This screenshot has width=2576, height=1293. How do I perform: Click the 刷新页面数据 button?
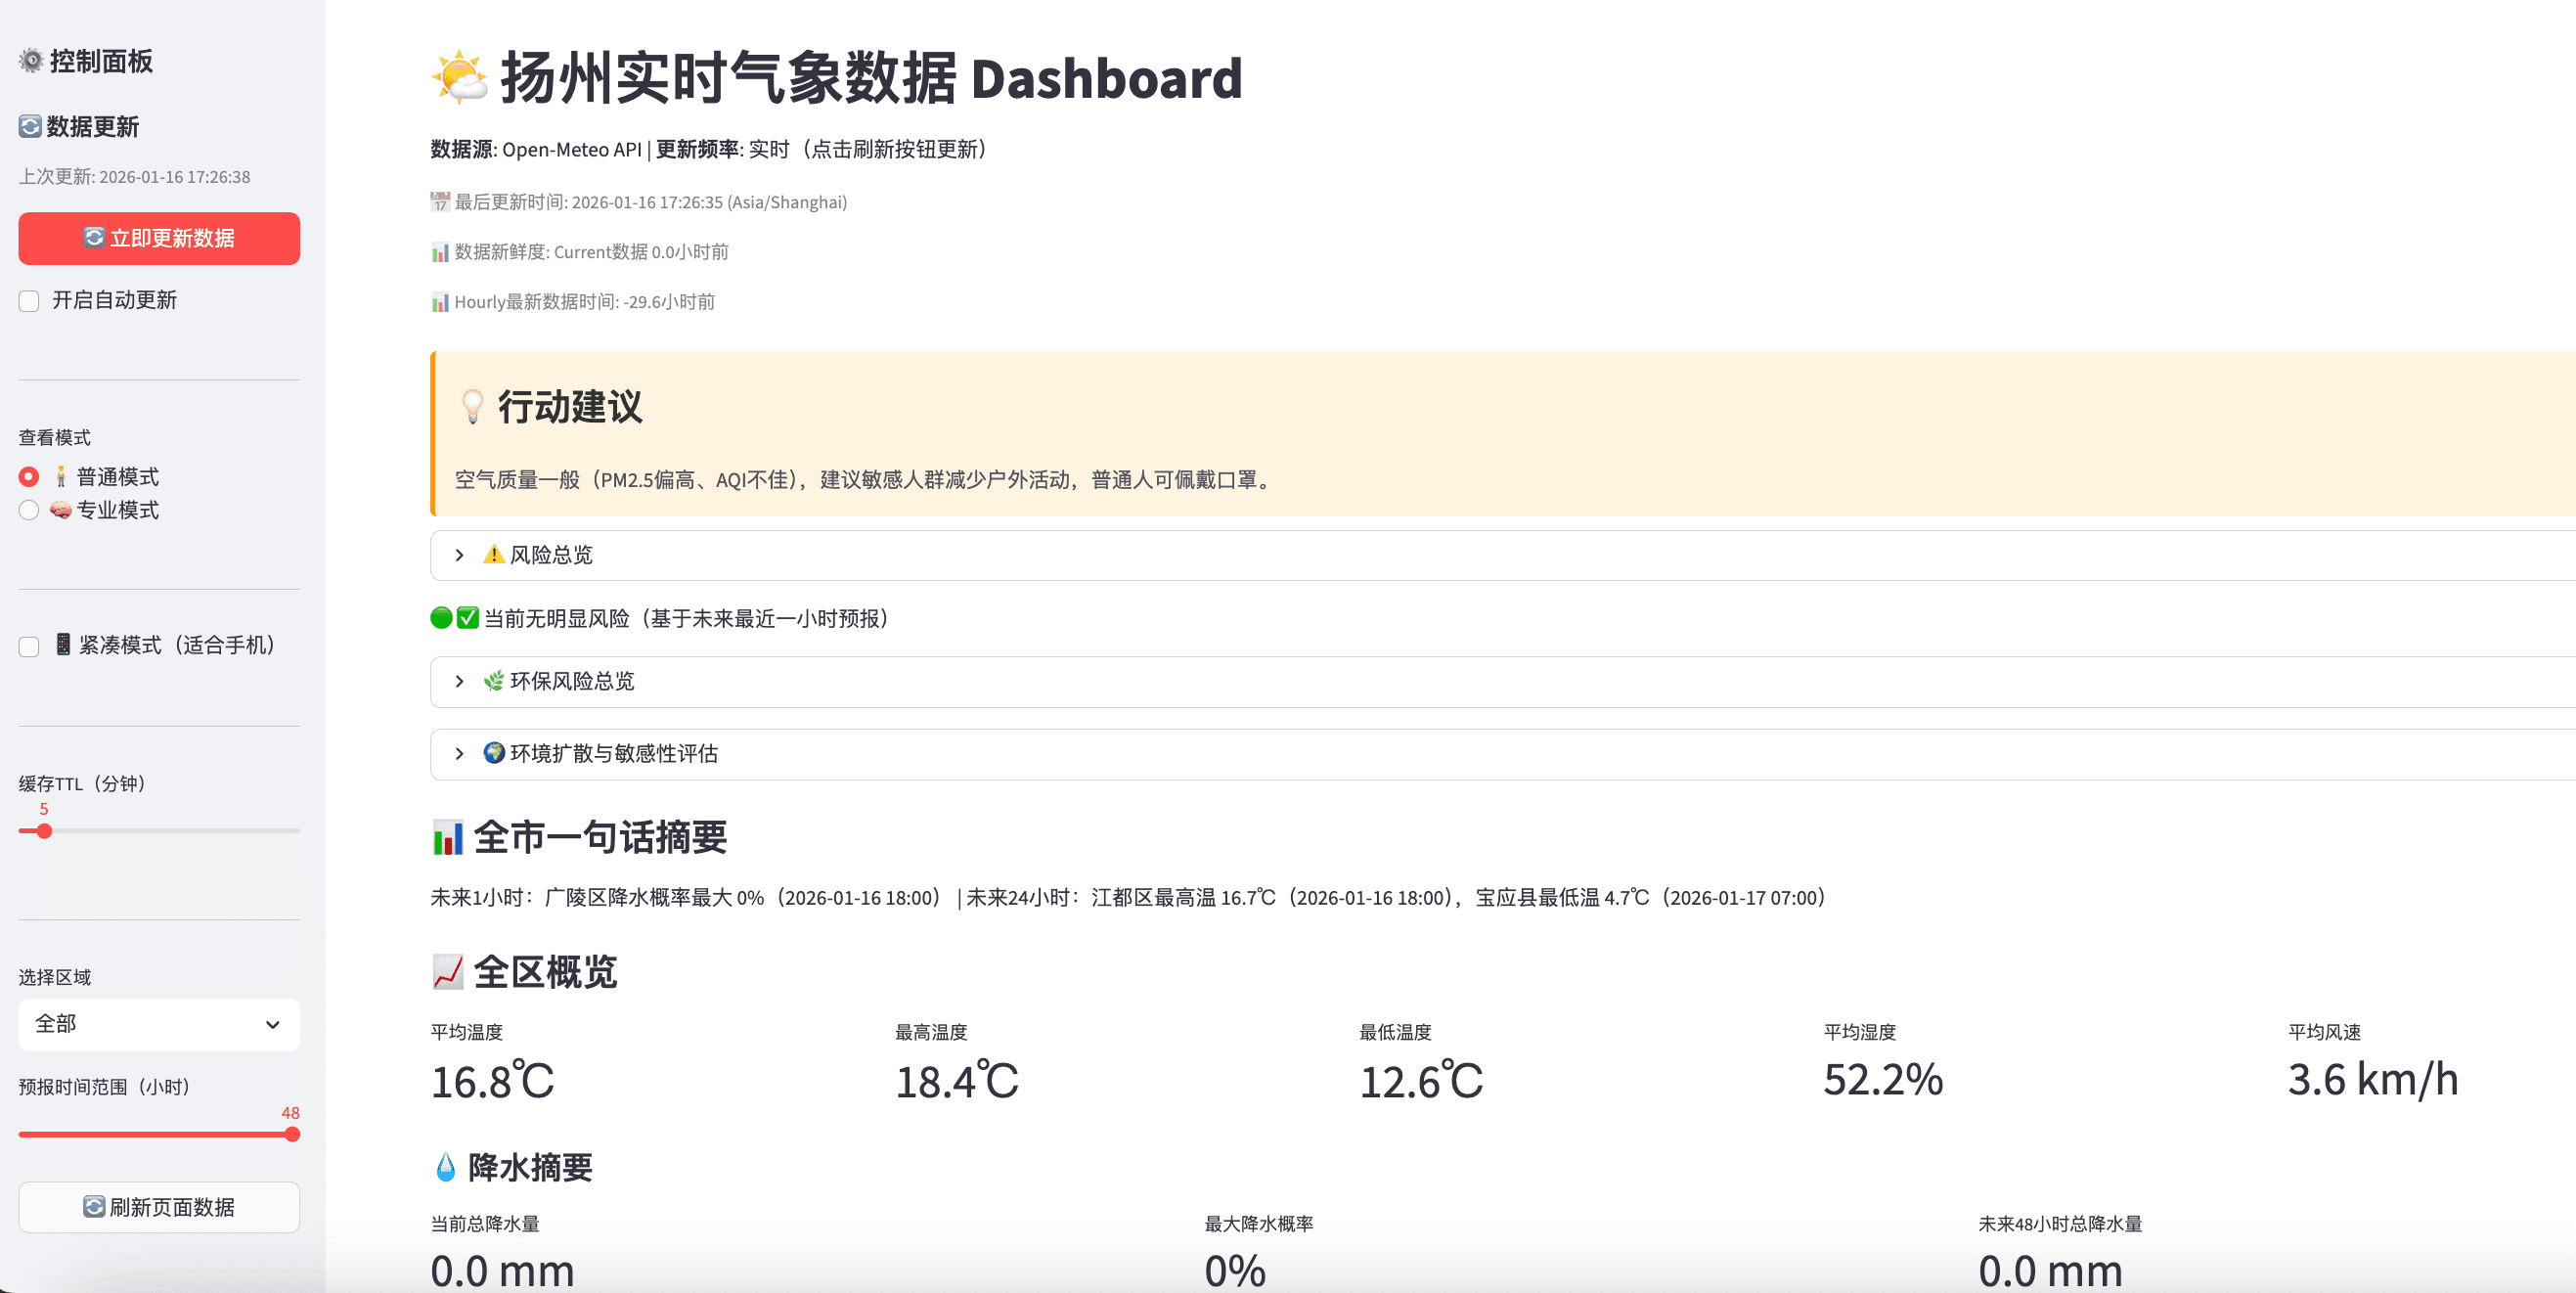158,1206
